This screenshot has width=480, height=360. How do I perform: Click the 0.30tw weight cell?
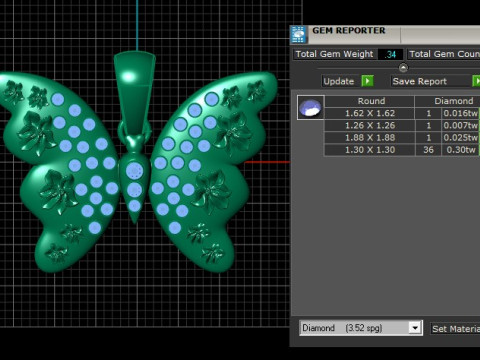460,150
